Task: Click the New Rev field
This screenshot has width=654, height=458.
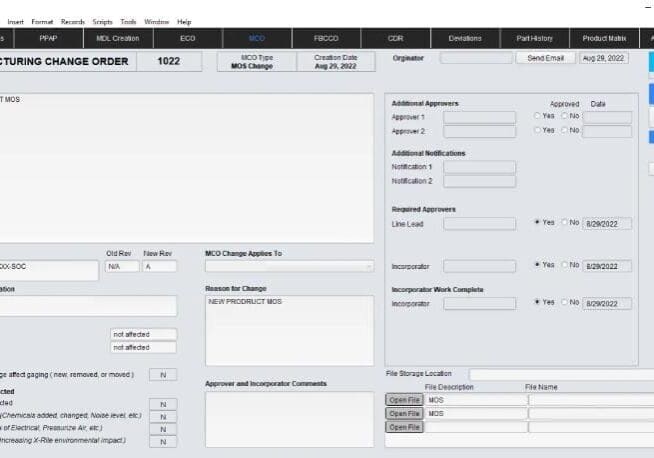Action: click(159, 266)
